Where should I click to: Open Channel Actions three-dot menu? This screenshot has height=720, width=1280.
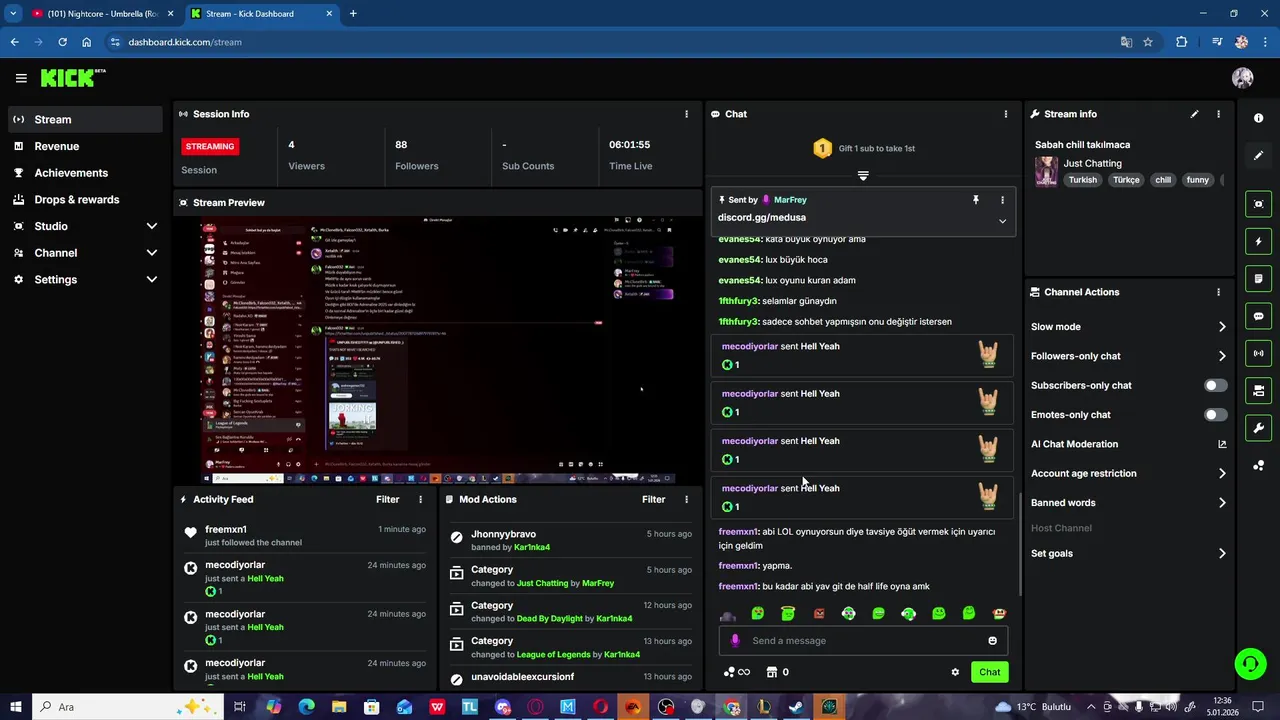[x=1218, y=292]
